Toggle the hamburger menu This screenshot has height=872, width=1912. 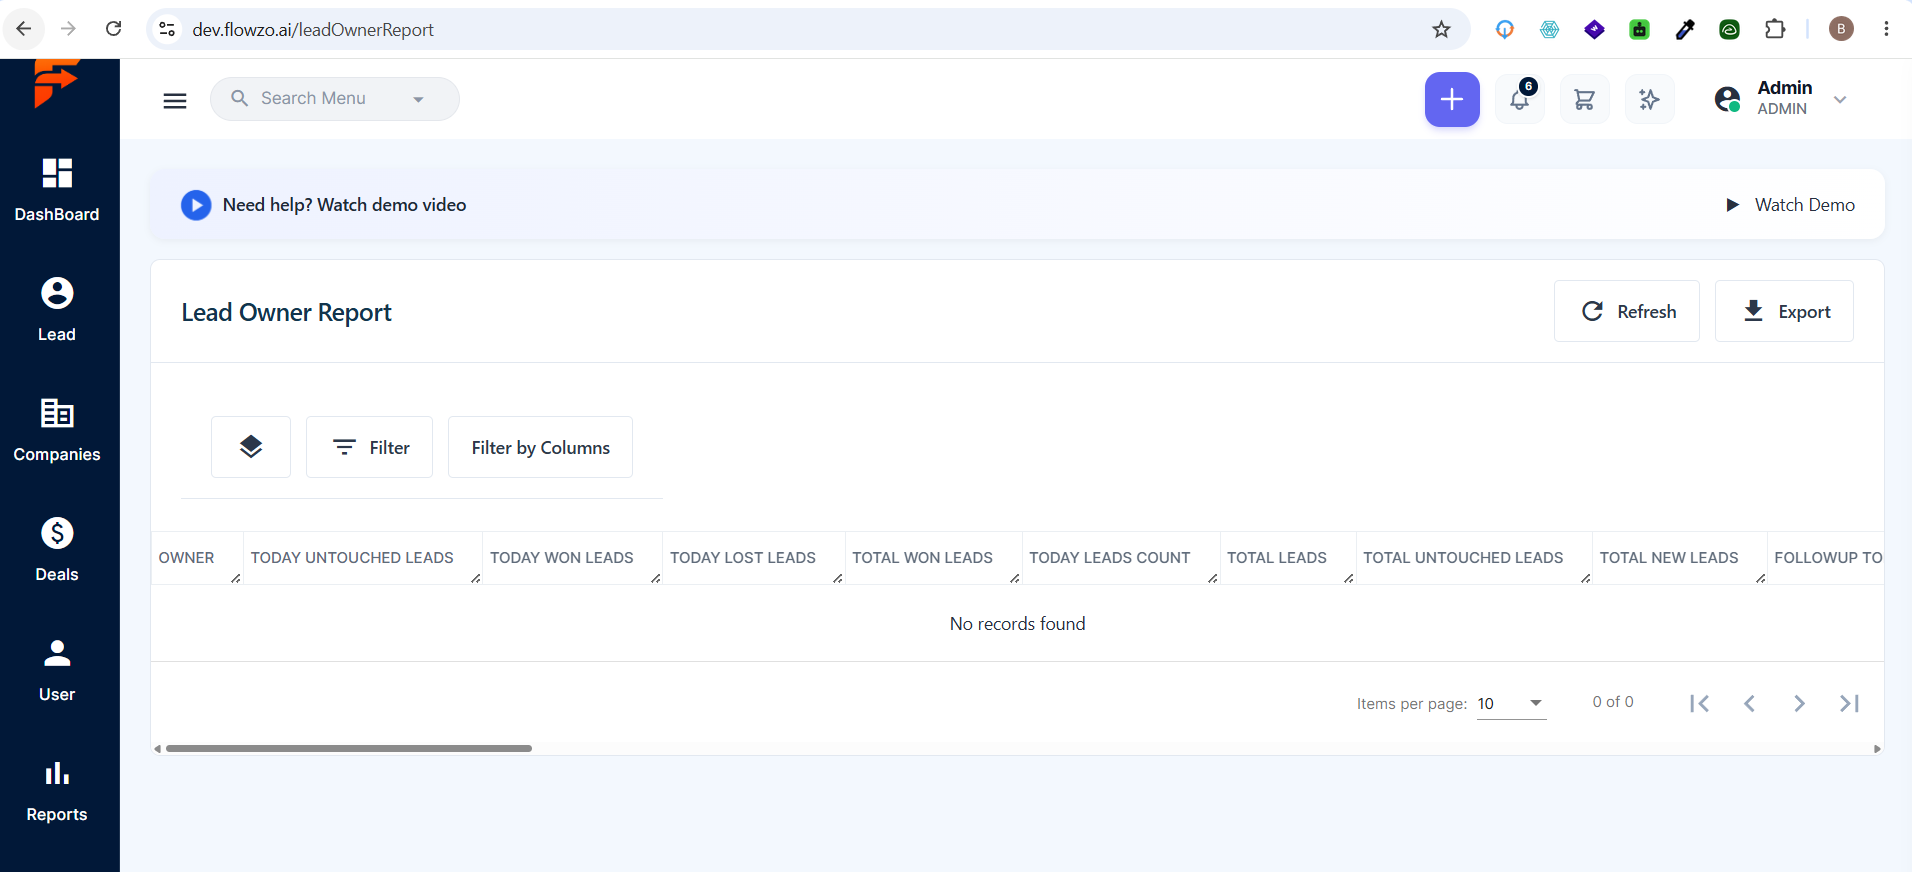click(175, 100)
